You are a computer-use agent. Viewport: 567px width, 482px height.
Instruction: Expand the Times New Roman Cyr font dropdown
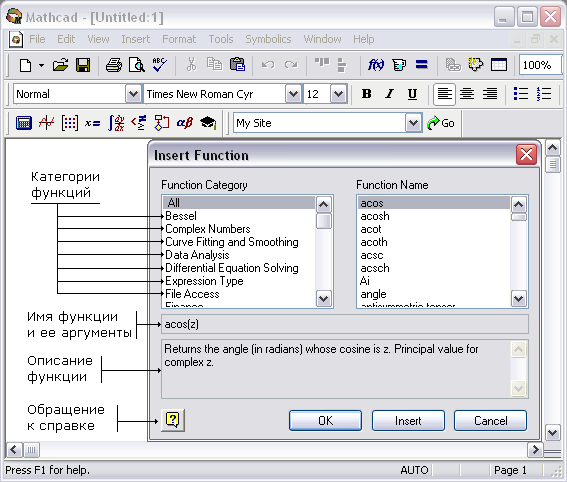click(293, 94)
